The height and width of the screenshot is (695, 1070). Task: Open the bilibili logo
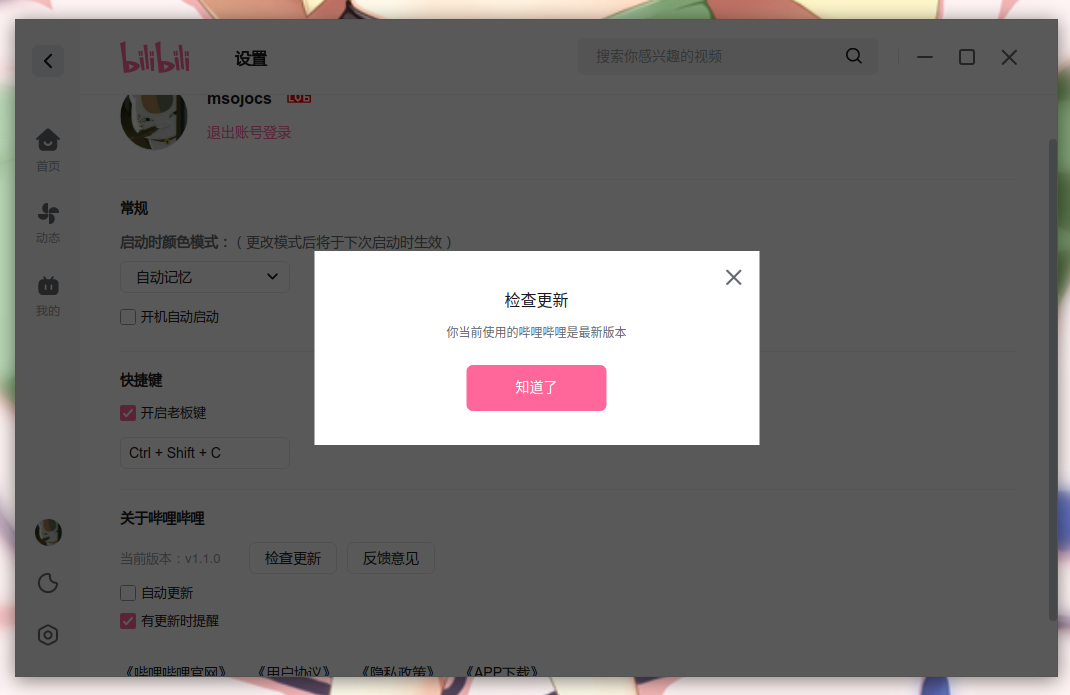155,57
